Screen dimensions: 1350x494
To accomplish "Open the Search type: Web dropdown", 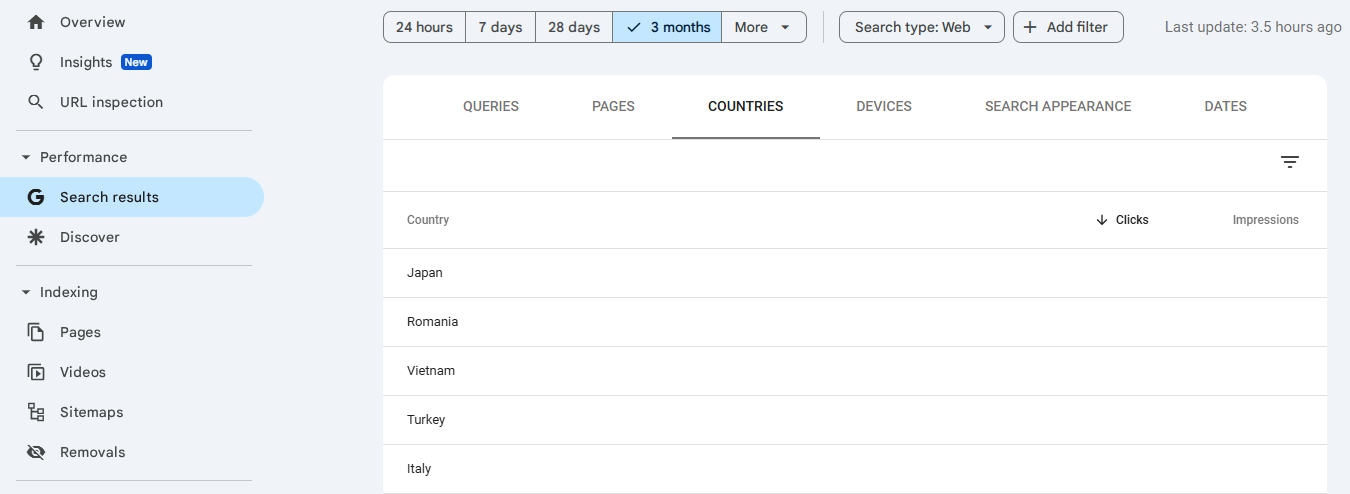I will pyautogui.click(x=922, y=27).
